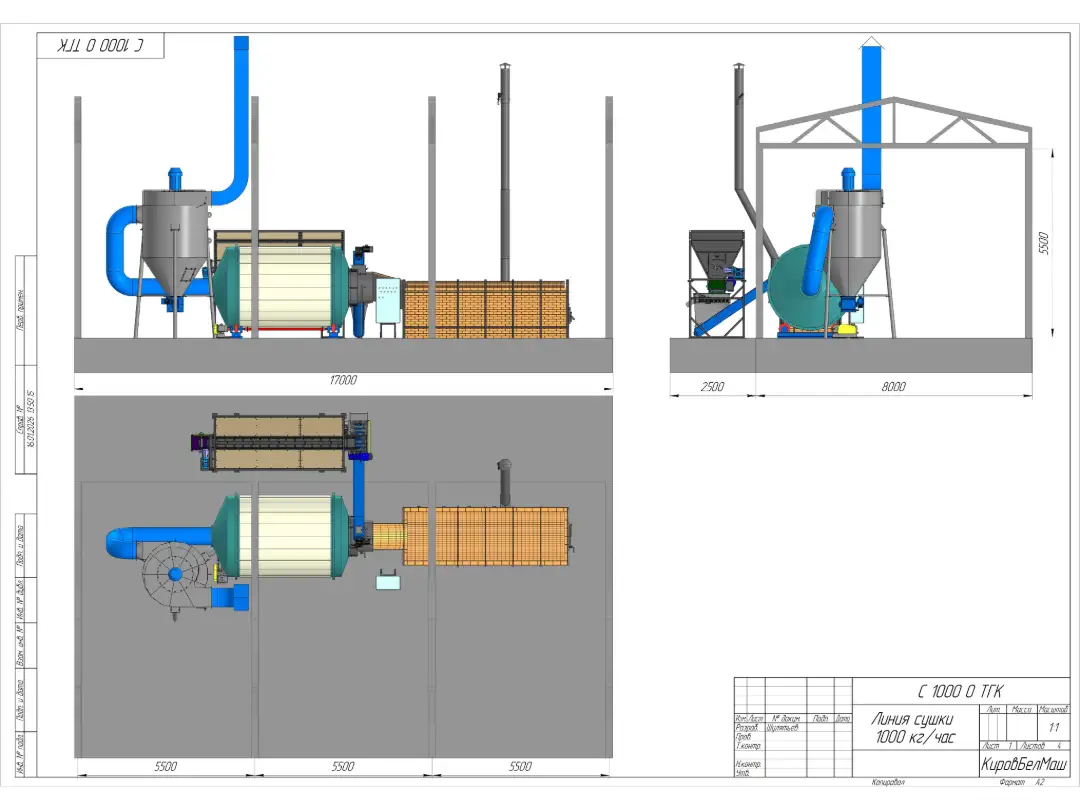The width and height of the screenshot is (1080, 810).
Task: Click the 17000 length dimension label
Action: (343, 380)
